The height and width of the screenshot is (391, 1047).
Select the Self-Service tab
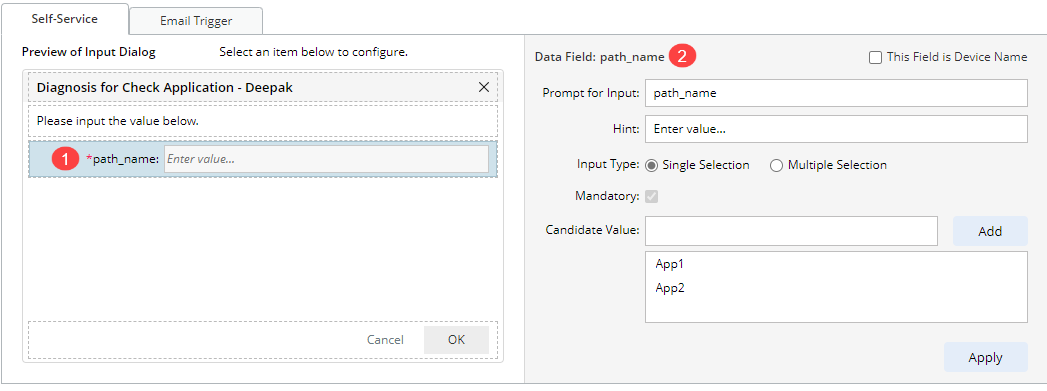pyautogui.click(x=65, y=19)
